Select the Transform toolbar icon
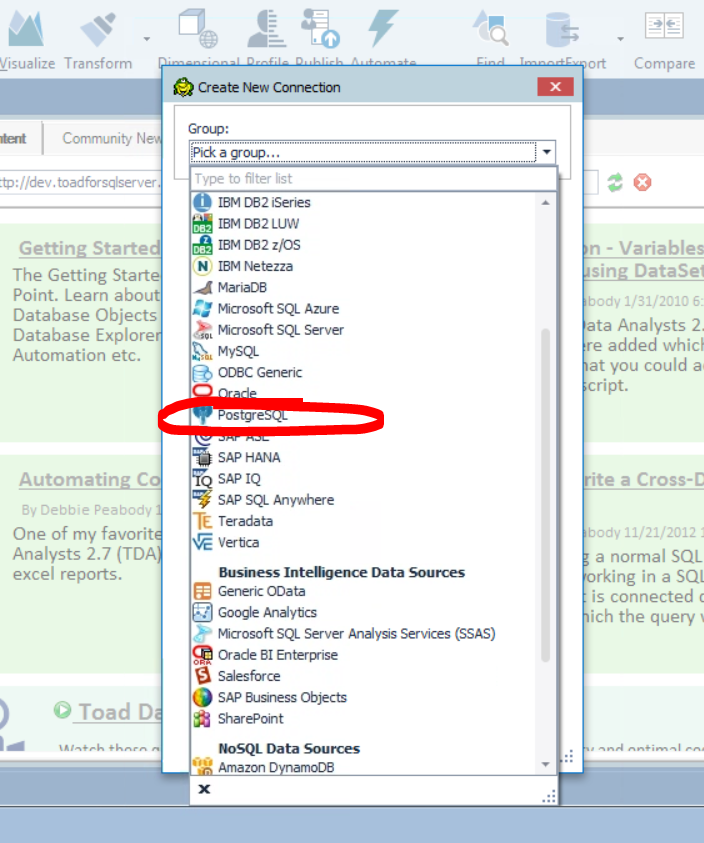704x843 pixels. click(98, 30)
